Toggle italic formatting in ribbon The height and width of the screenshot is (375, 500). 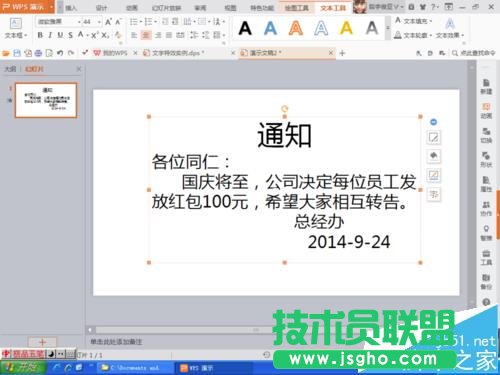tap(50, 35)
